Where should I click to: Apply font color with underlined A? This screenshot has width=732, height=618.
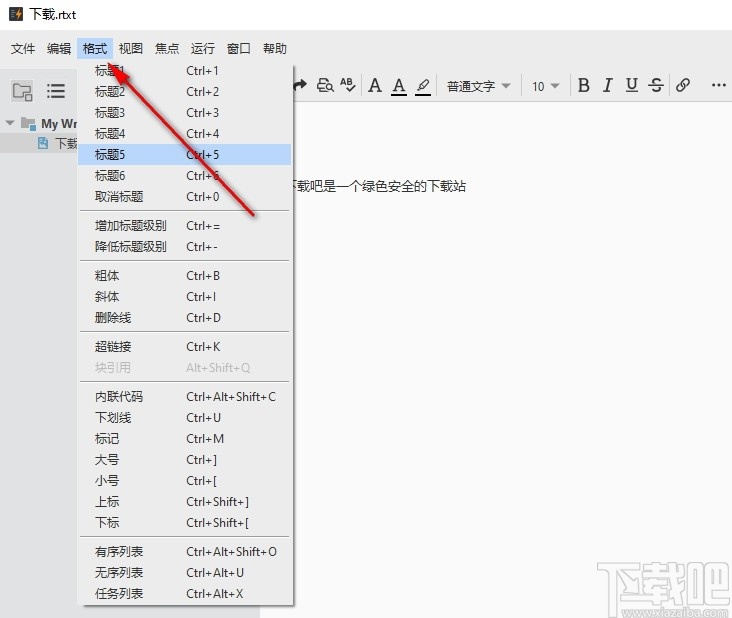pos(399,86)
